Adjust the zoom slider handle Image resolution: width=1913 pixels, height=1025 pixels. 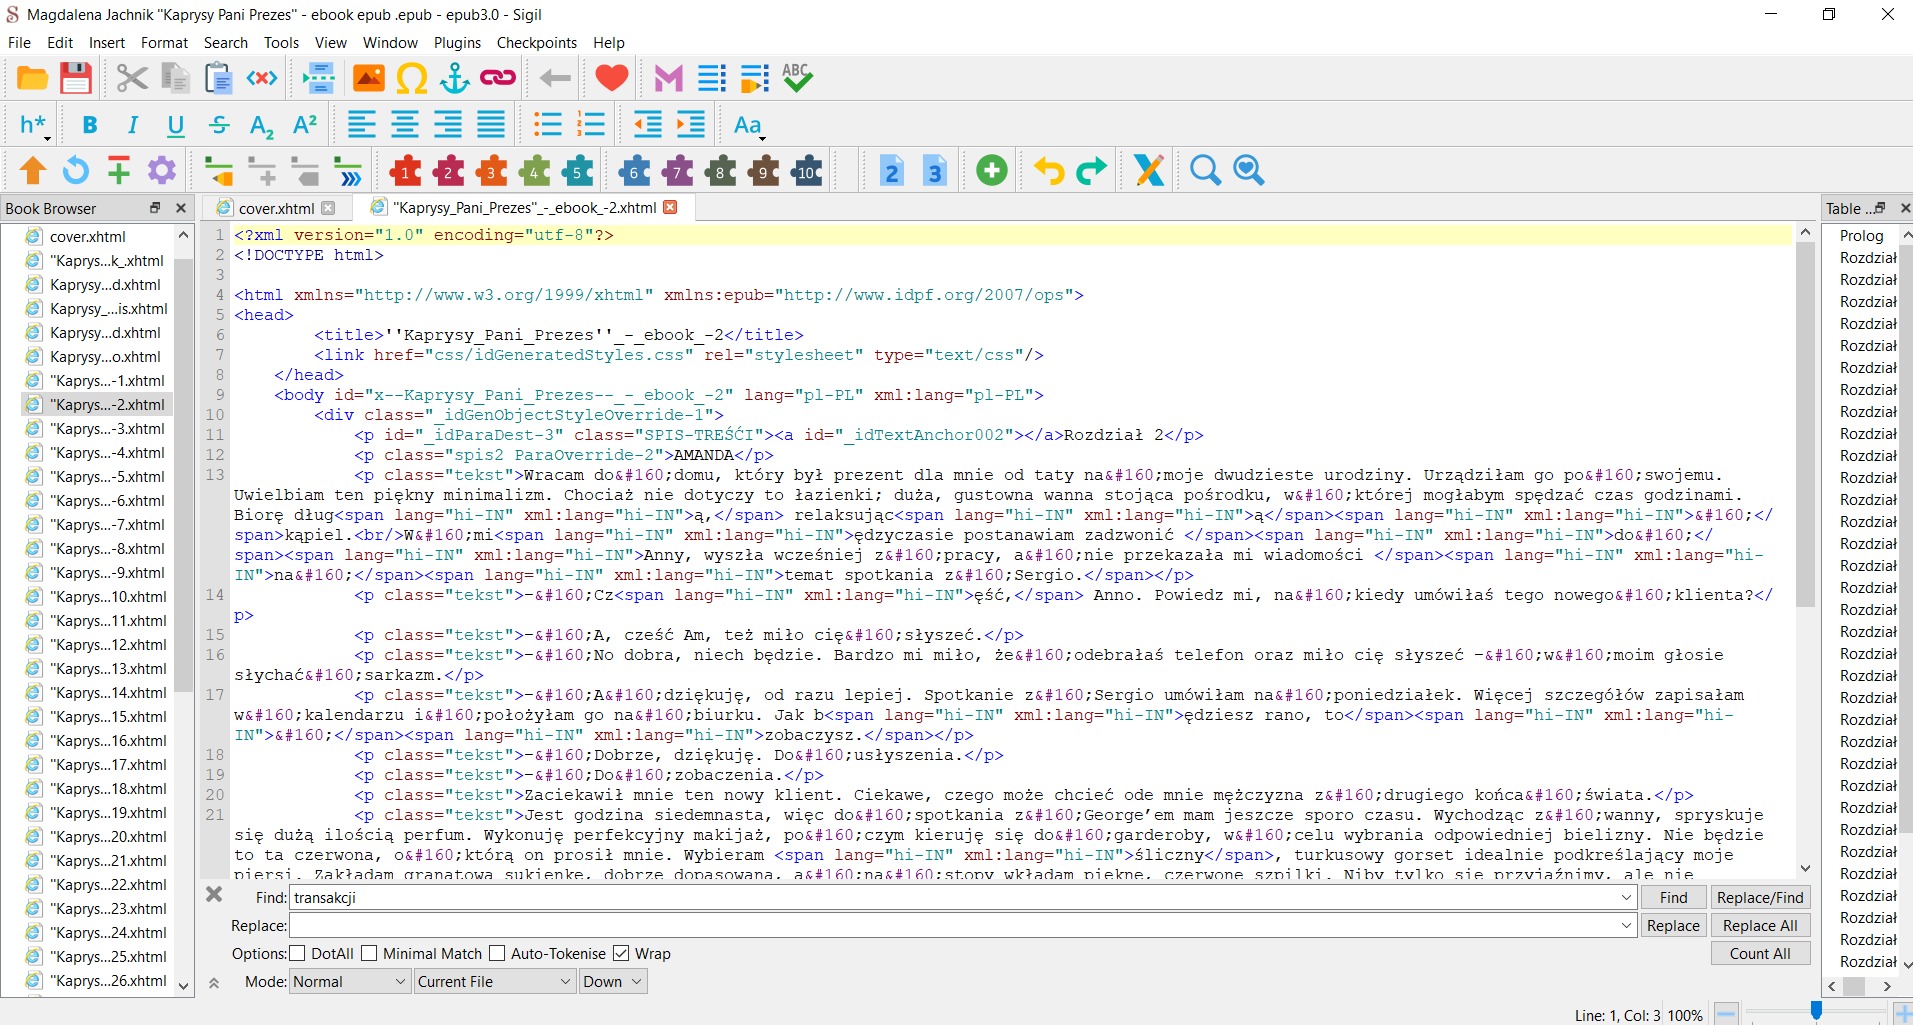point(1816,1012)
